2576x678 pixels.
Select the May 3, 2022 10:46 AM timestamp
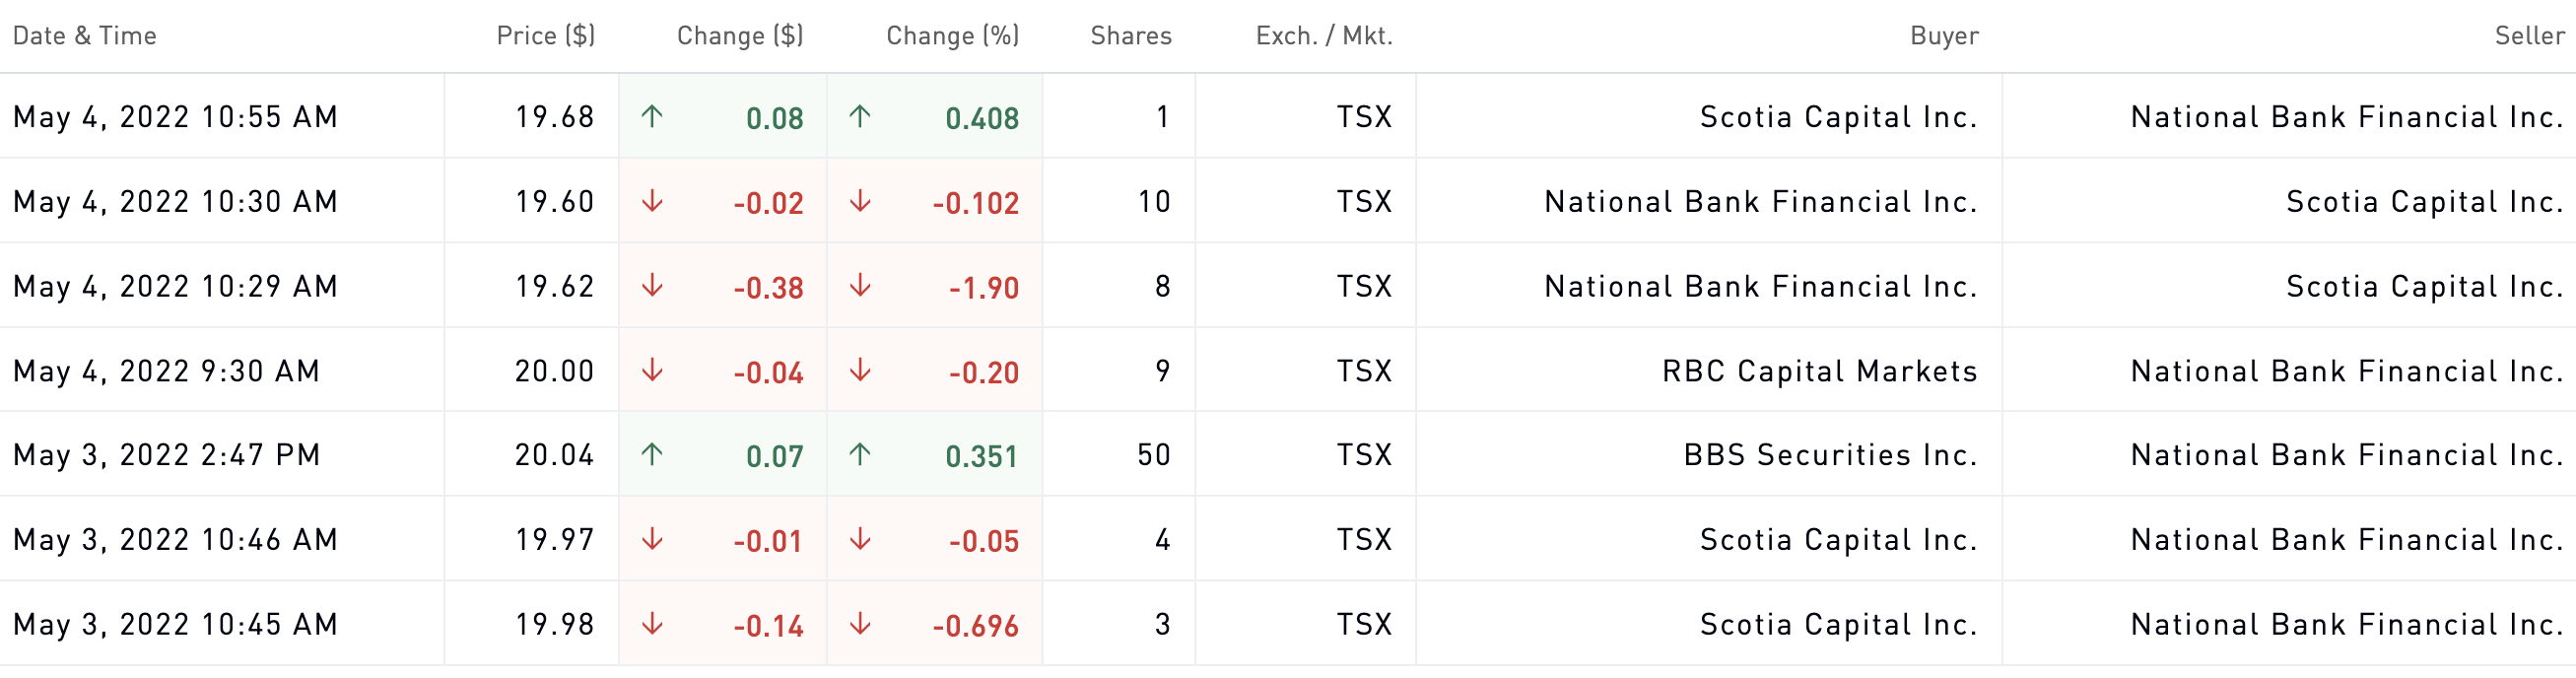coord(175,540)
